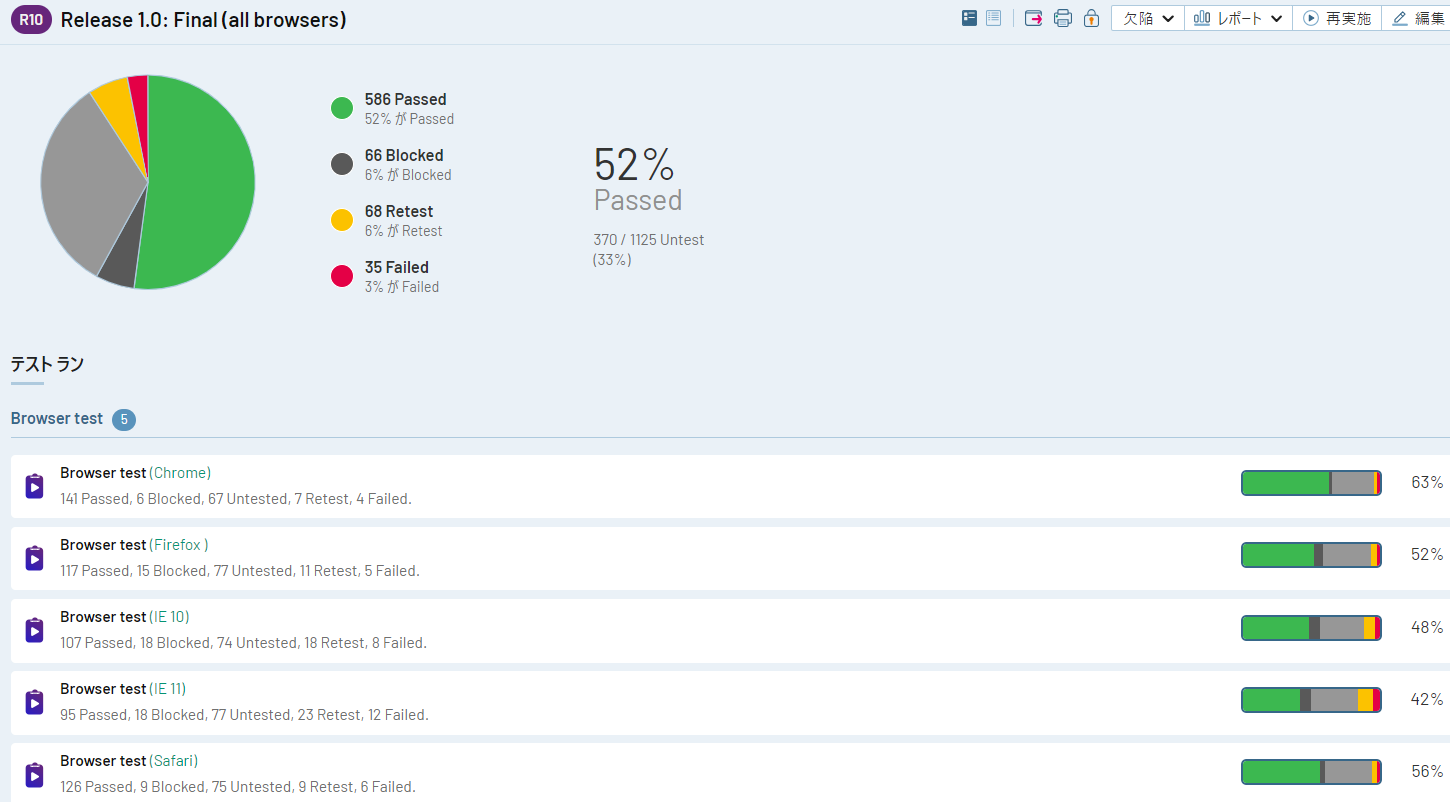Viewport: 1450px width, 802px height.
Task: Click the export icon with pink arrow
Action: pos(1033,18)
